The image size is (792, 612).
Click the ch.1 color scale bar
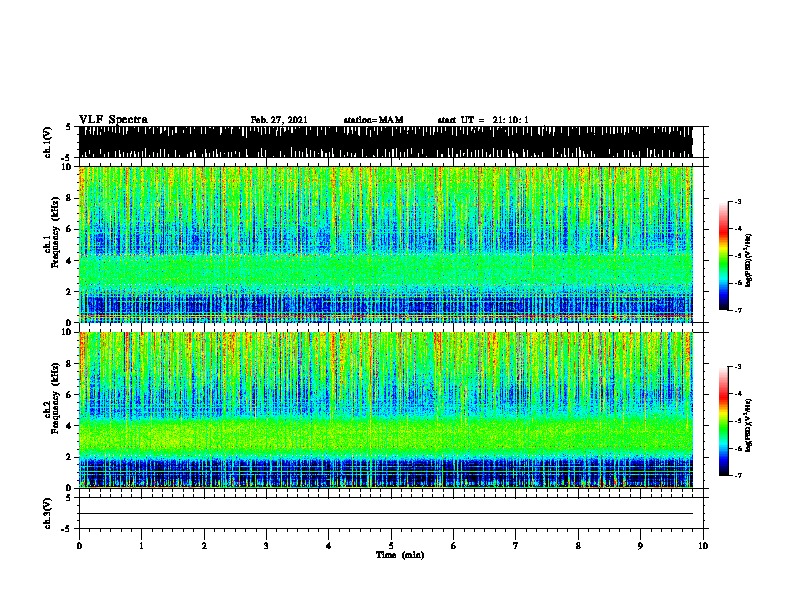pos(724,256)
